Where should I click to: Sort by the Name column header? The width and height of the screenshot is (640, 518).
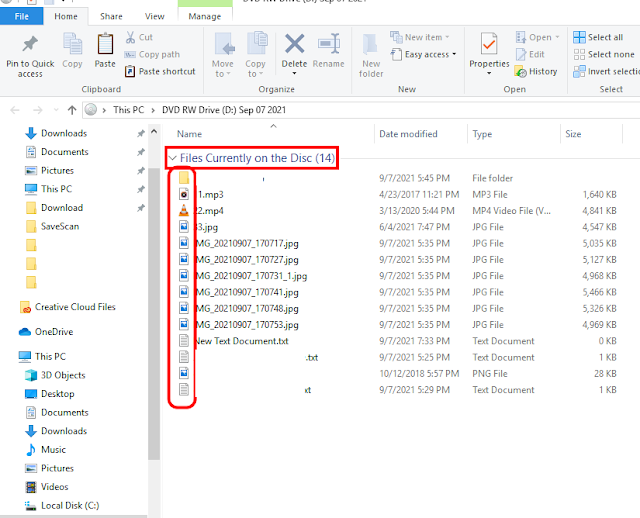click(x=189, y=134)
